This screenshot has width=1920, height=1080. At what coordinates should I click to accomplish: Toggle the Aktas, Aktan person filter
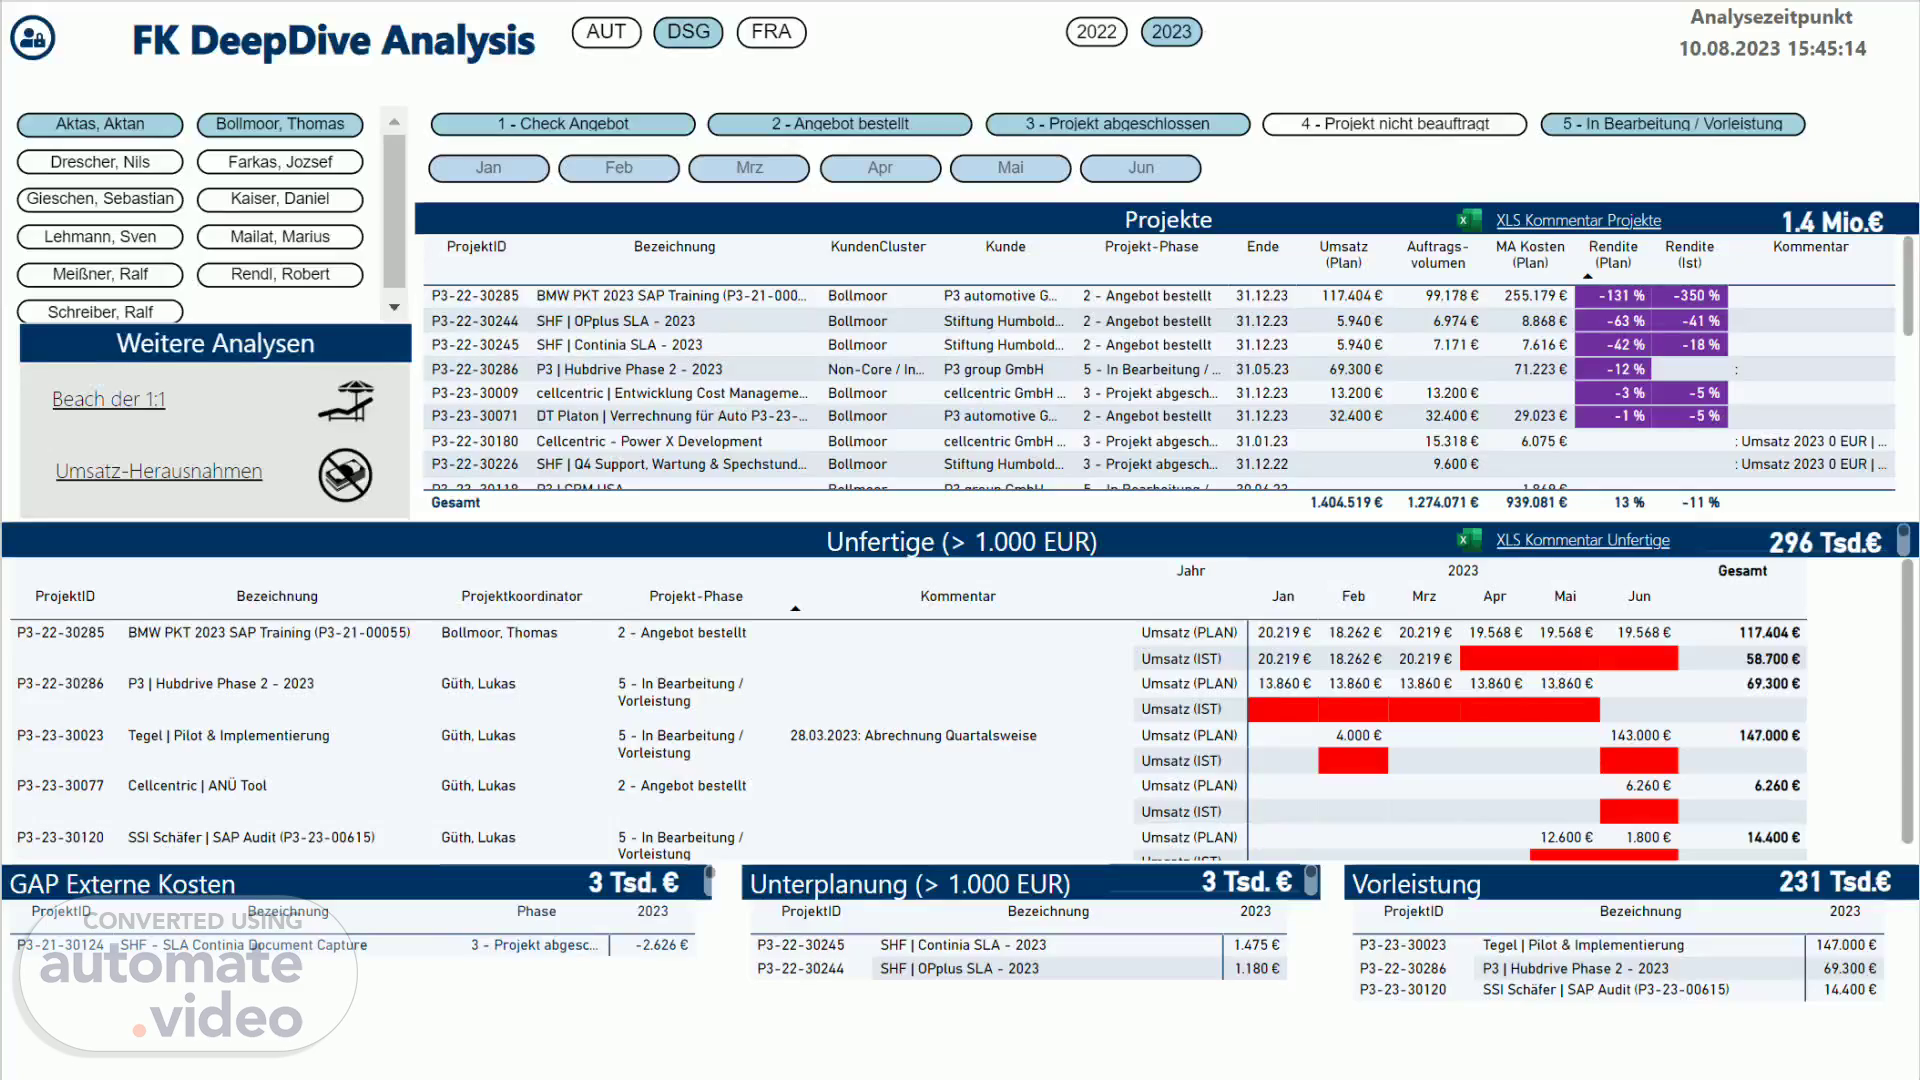100,124
